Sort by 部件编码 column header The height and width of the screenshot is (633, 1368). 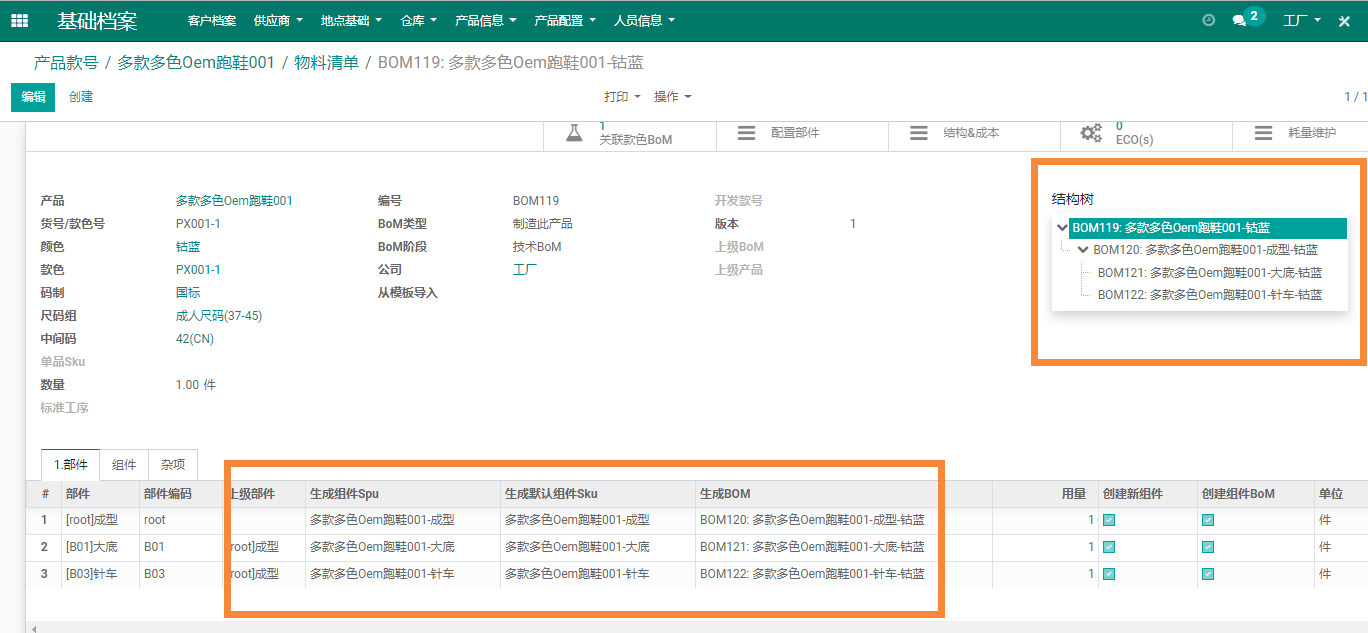180,494
